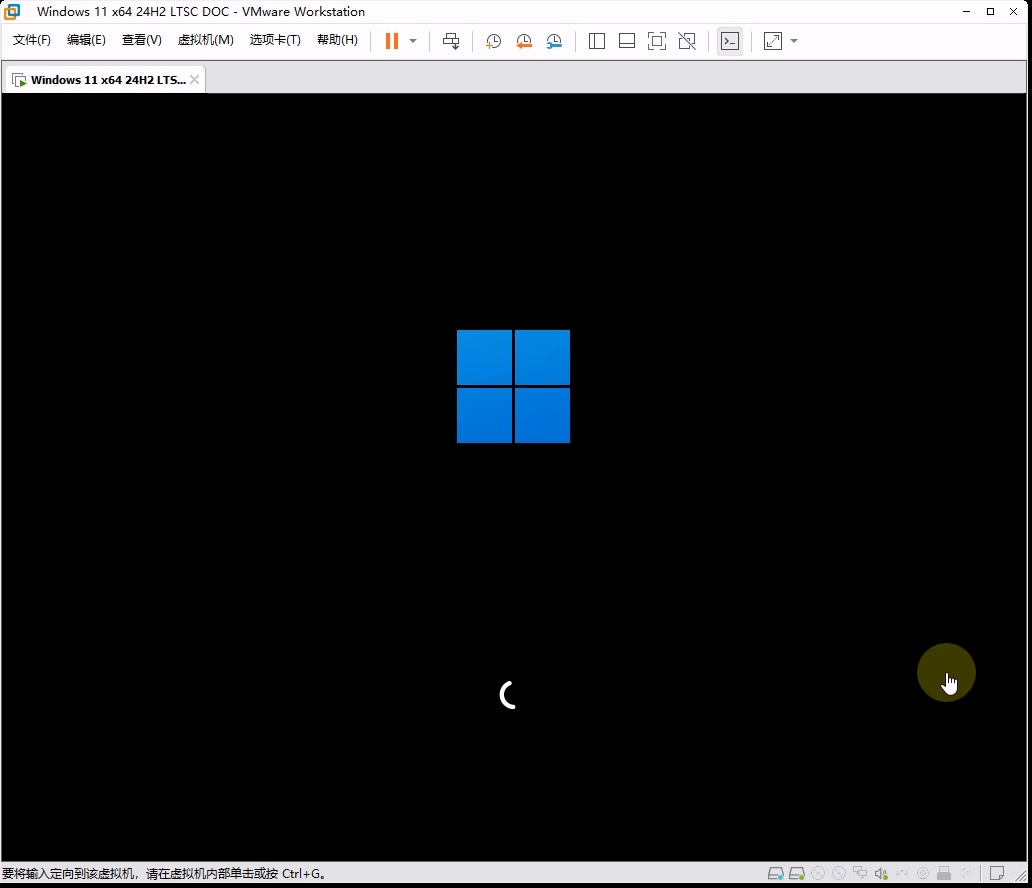Click the printer status icon
The width and height of the screenshot is (1032, 888).
coord(944,874)
